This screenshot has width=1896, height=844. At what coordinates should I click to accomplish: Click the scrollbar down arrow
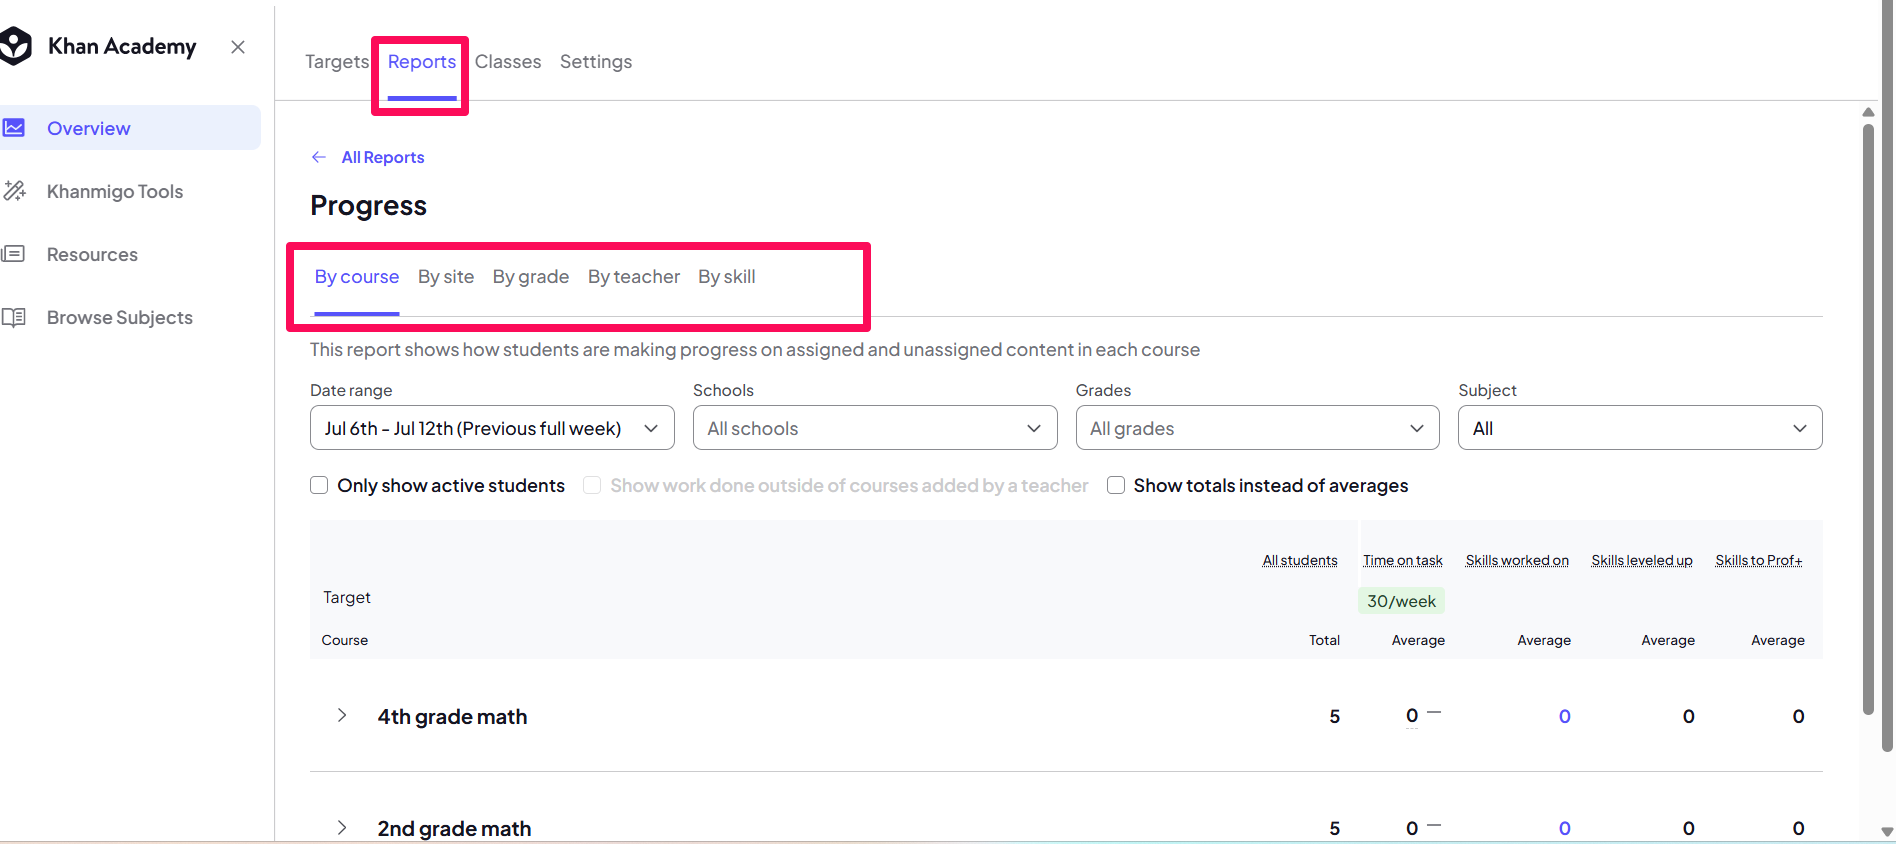[1887, 832]
